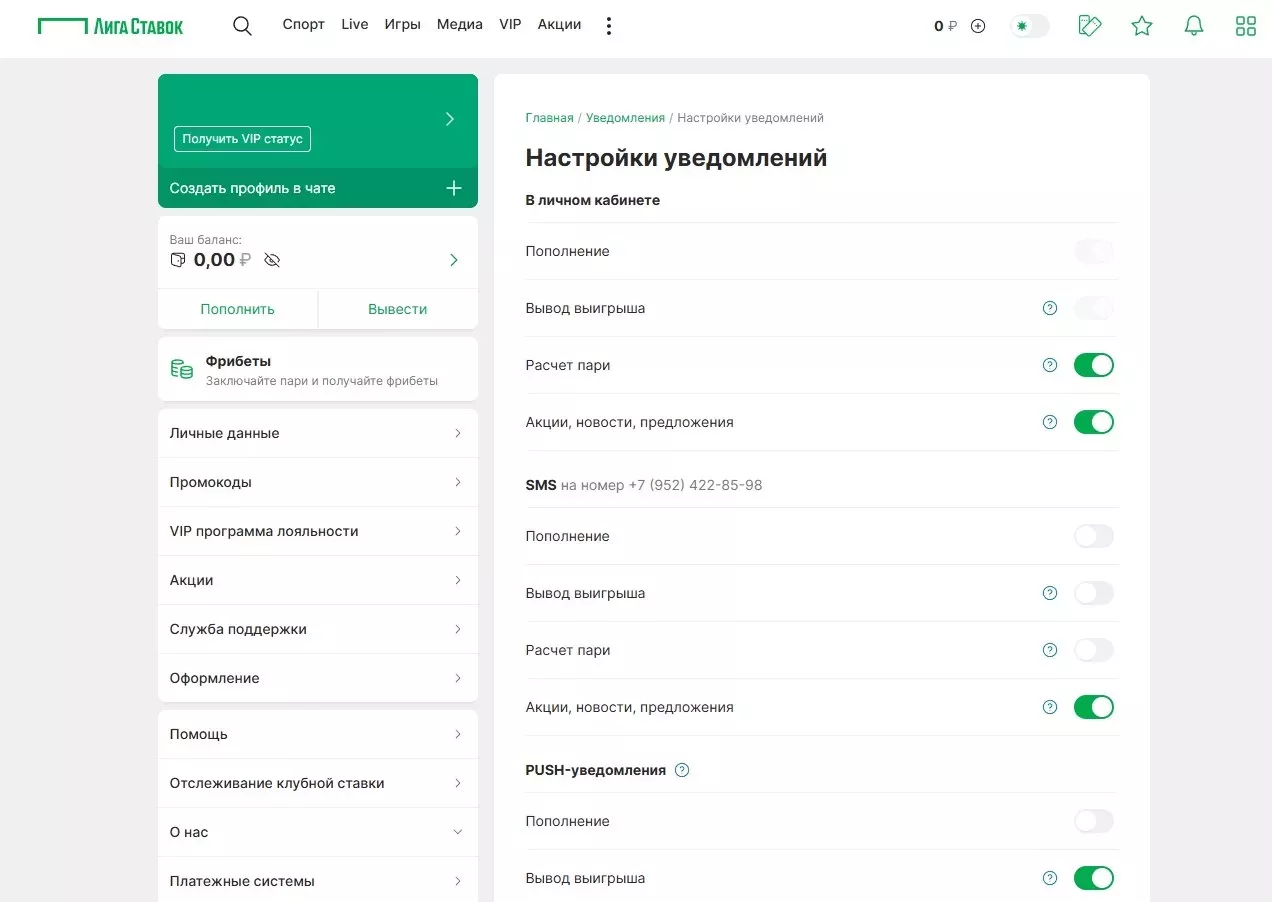Collapse the О нас section
Screen dimensions: 1272x902
[x=457, y=831]
